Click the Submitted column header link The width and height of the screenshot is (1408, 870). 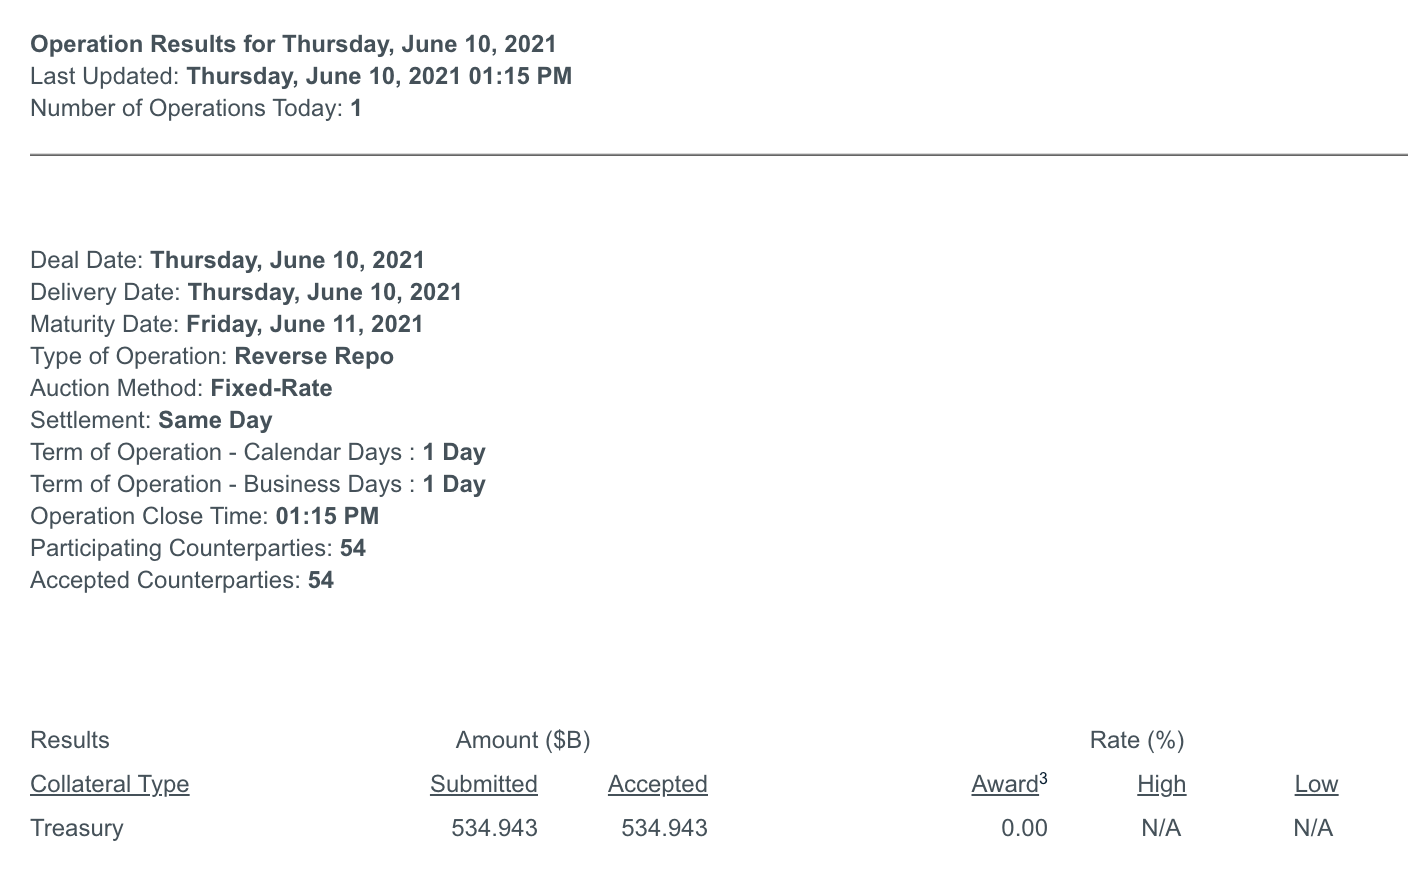tap(483, 784)
